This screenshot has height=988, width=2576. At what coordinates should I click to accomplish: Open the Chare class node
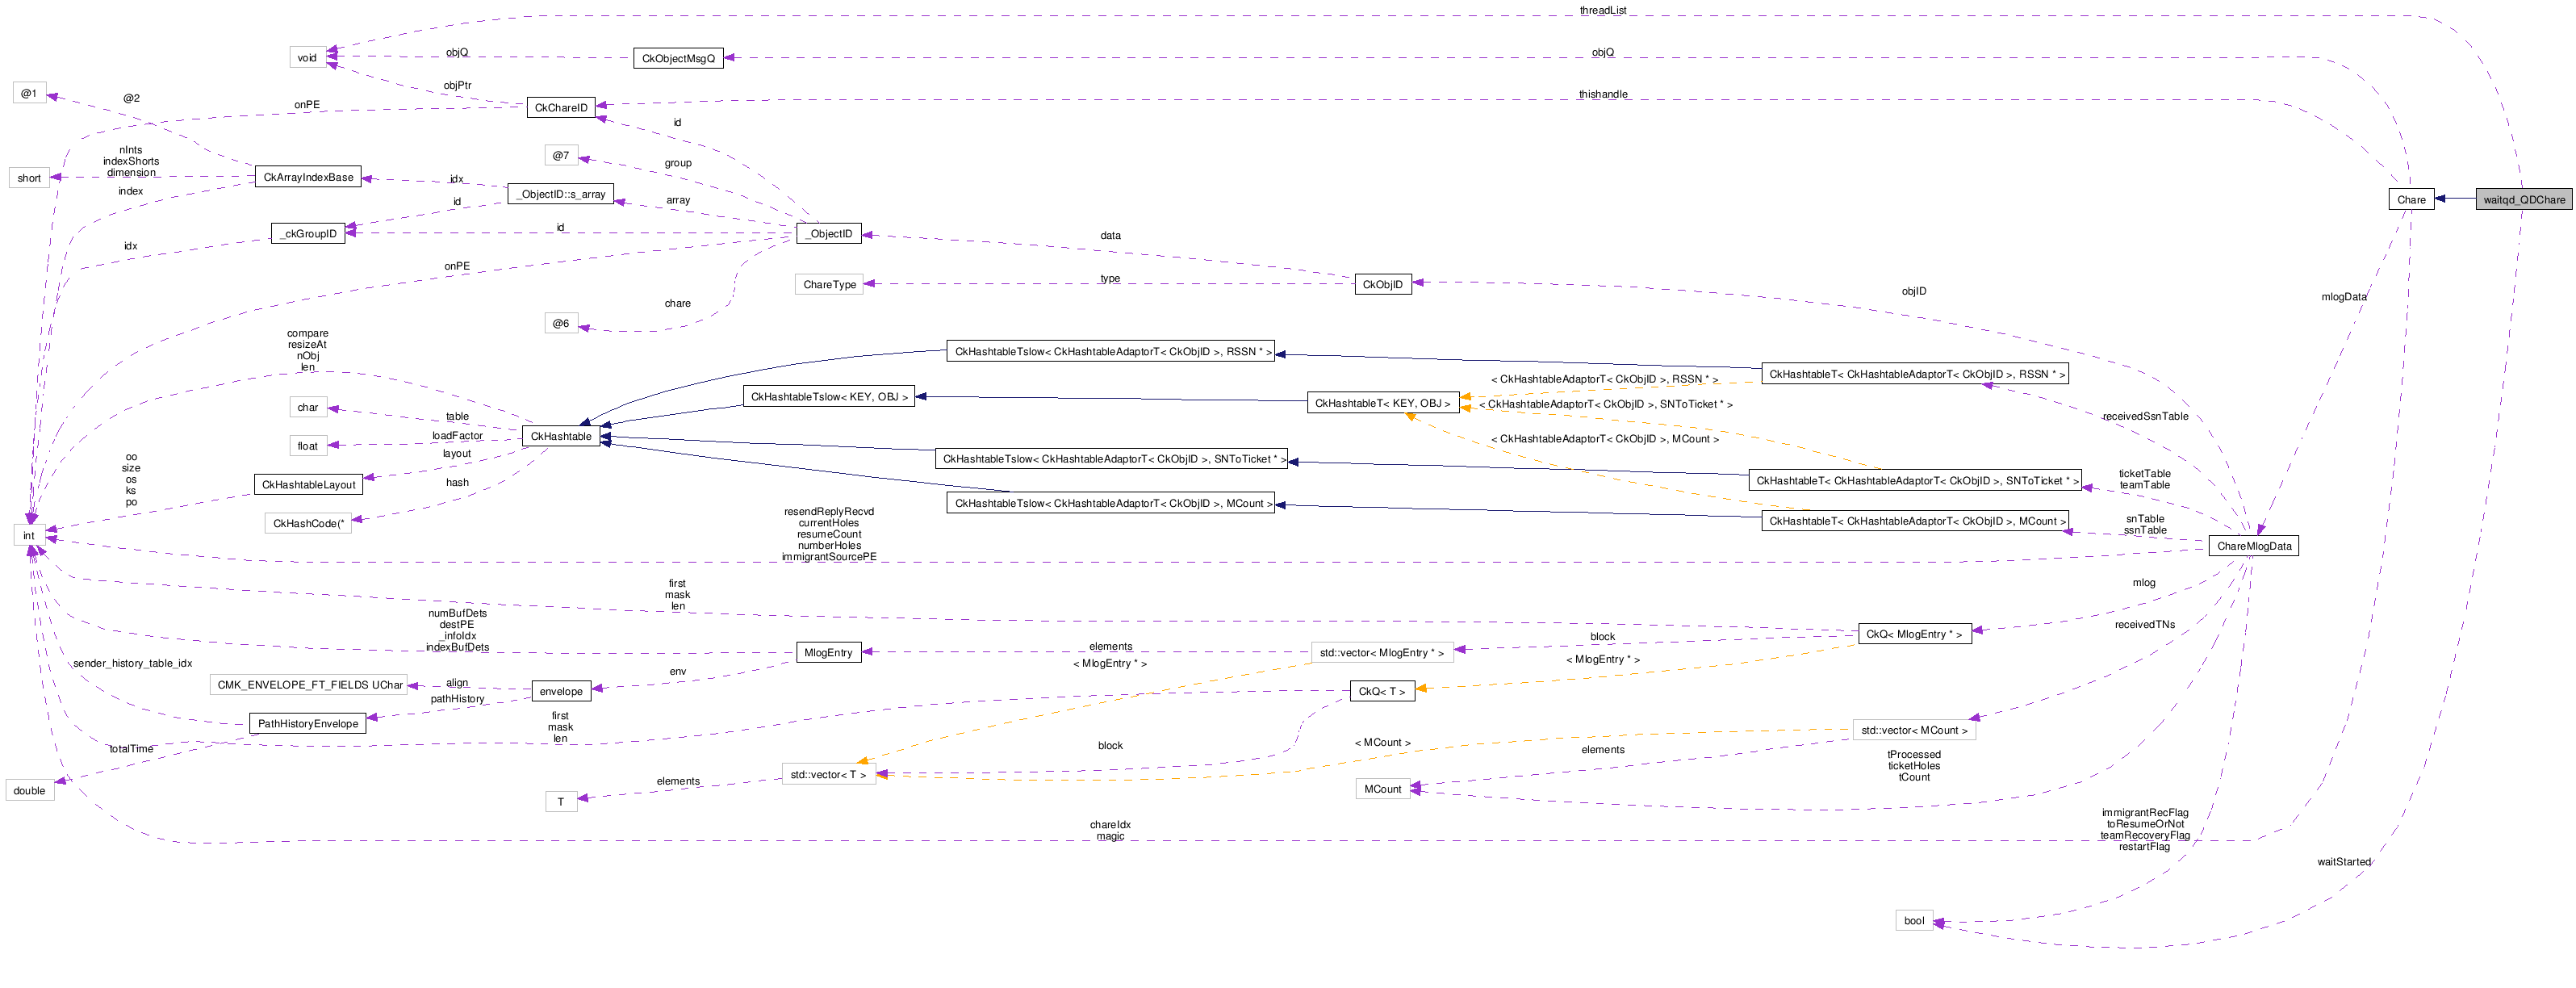coord(2410,199)
